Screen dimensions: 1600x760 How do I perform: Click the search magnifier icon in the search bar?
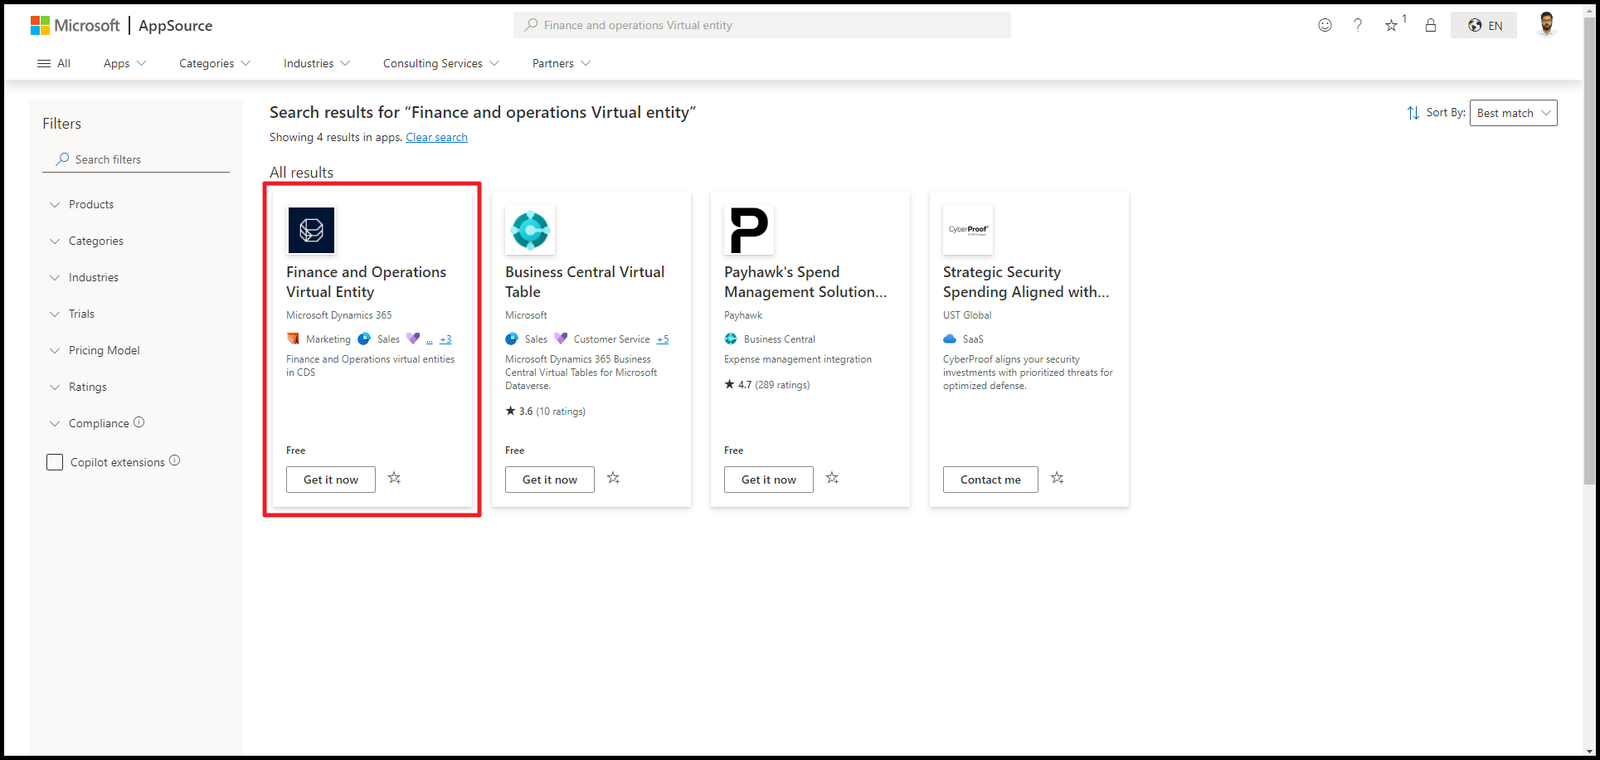tap(531, 25)
